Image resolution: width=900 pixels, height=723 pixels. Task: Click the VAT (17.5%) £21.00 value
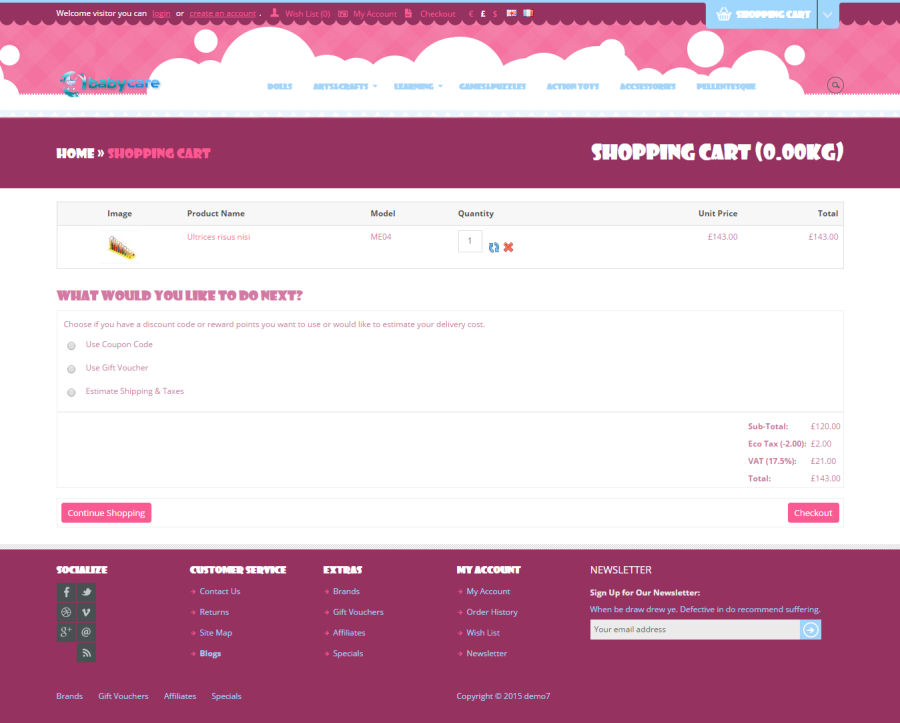(x=823, y=461)
